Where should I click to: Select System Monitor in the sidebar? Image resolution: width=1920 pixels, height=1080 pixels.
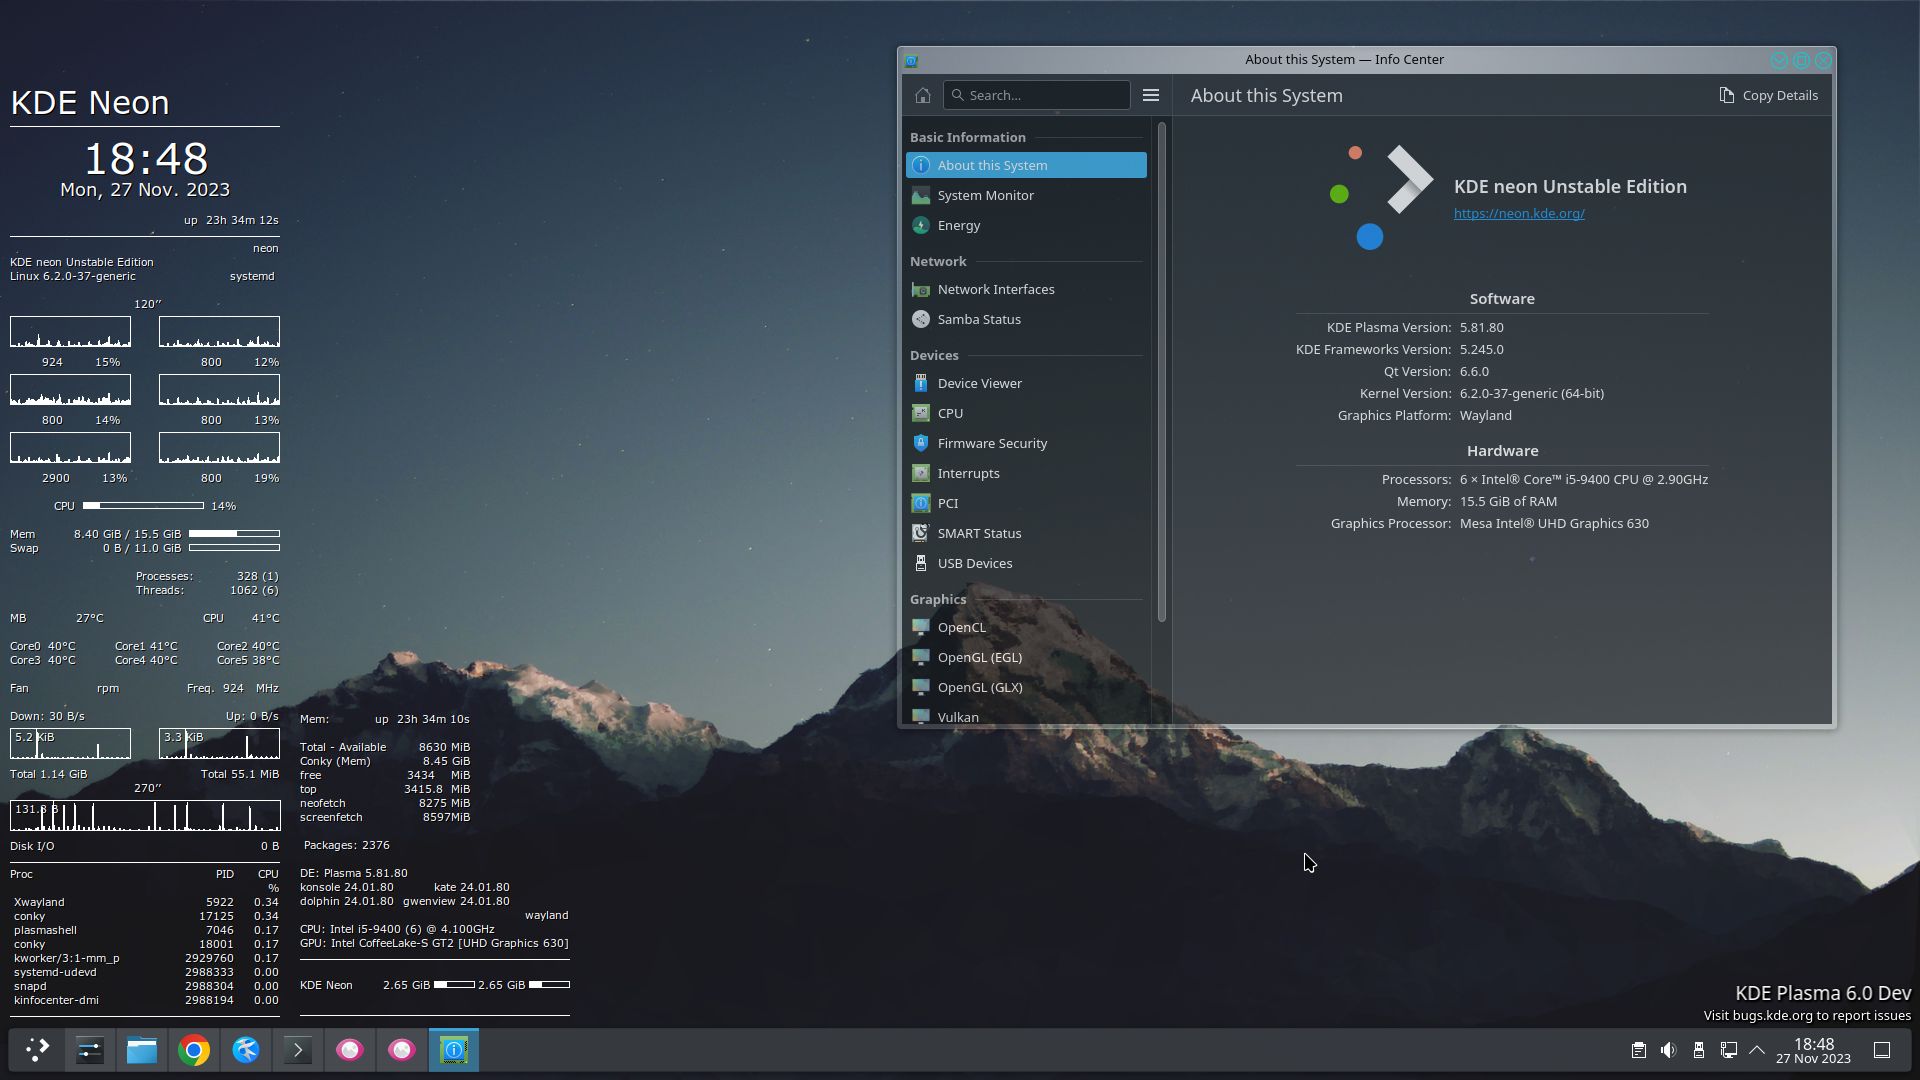coord(985,196)
